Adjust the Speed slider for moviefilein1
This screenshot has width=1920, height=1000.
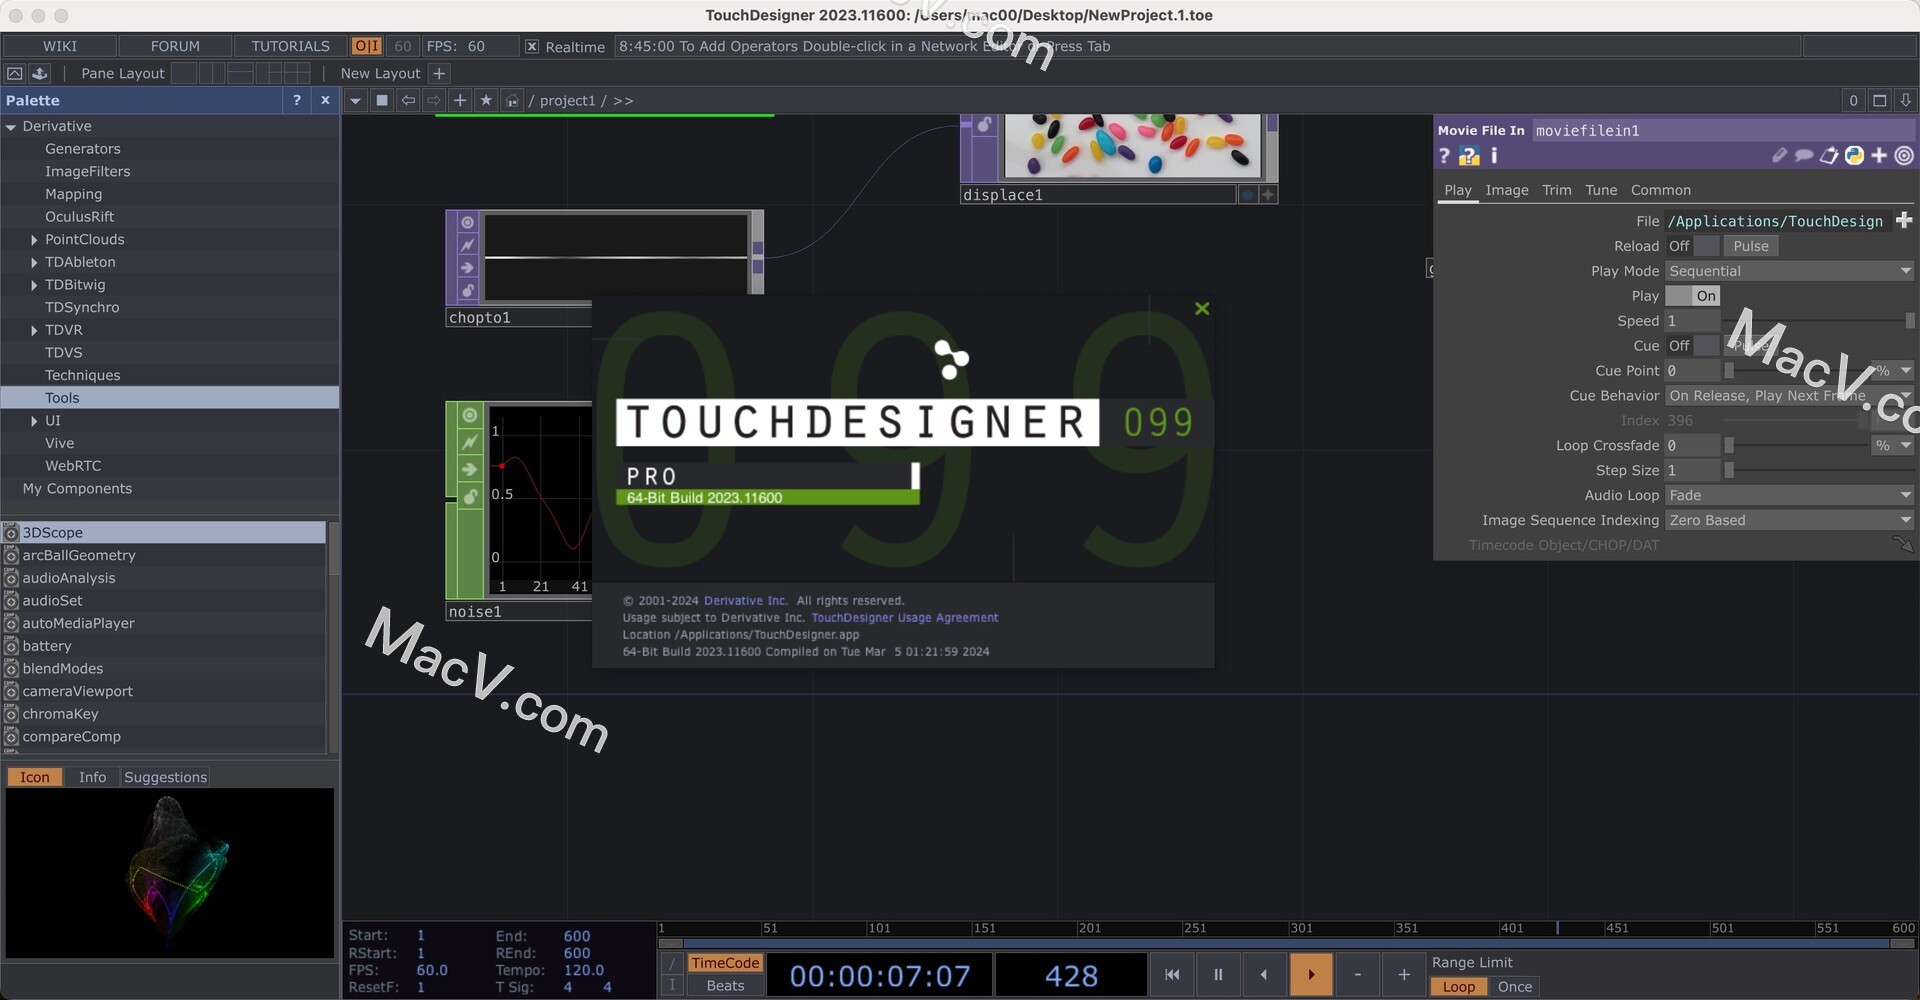pos(1910,320)
